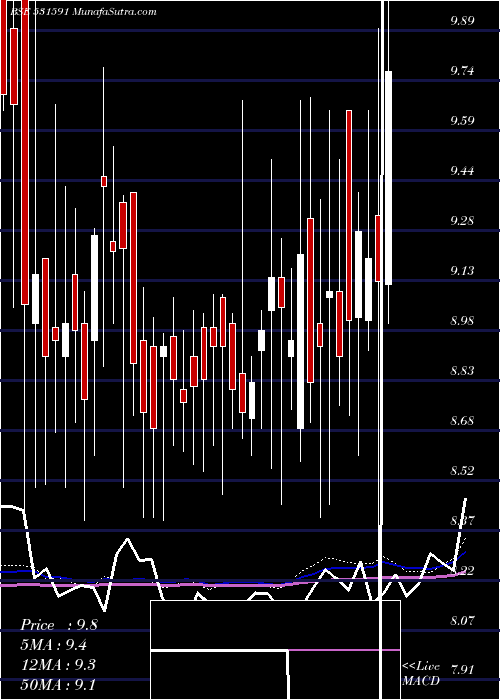Click the 9.28 price axis label

462,221
